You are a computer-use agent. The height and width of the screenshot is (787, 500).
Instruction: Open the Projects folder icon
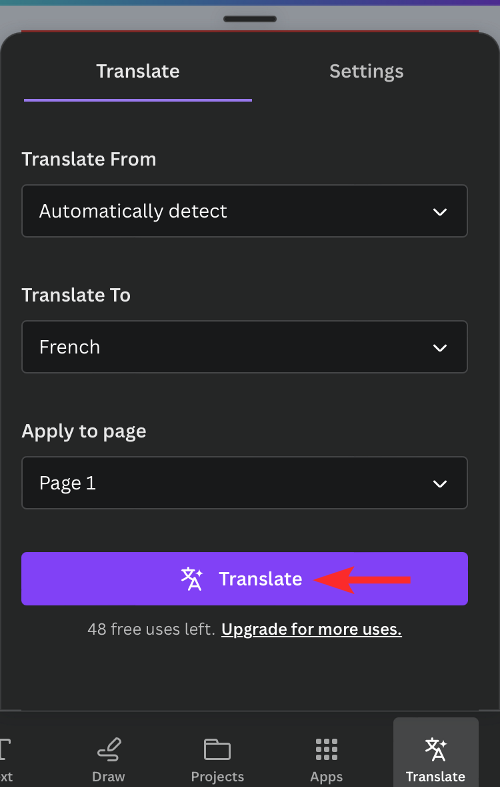click(217, 750)
